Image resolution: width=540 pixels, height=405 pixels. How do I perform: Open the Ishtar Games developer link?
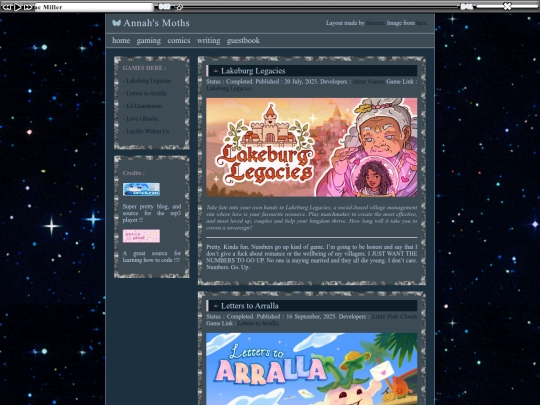pos(368,82)
